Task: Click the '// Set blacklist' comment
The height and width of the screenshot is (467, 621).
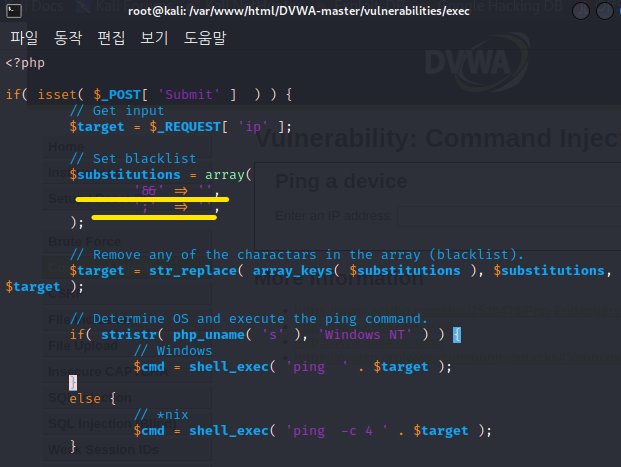Action: [133, 159]
